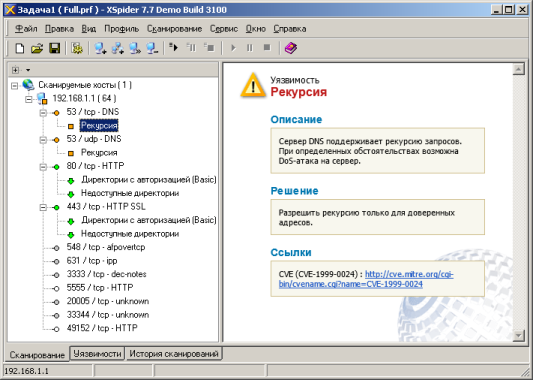Click the computer icon beside 192.168.1.1
This screenshot has width=533, height=380.
(42, 99)
